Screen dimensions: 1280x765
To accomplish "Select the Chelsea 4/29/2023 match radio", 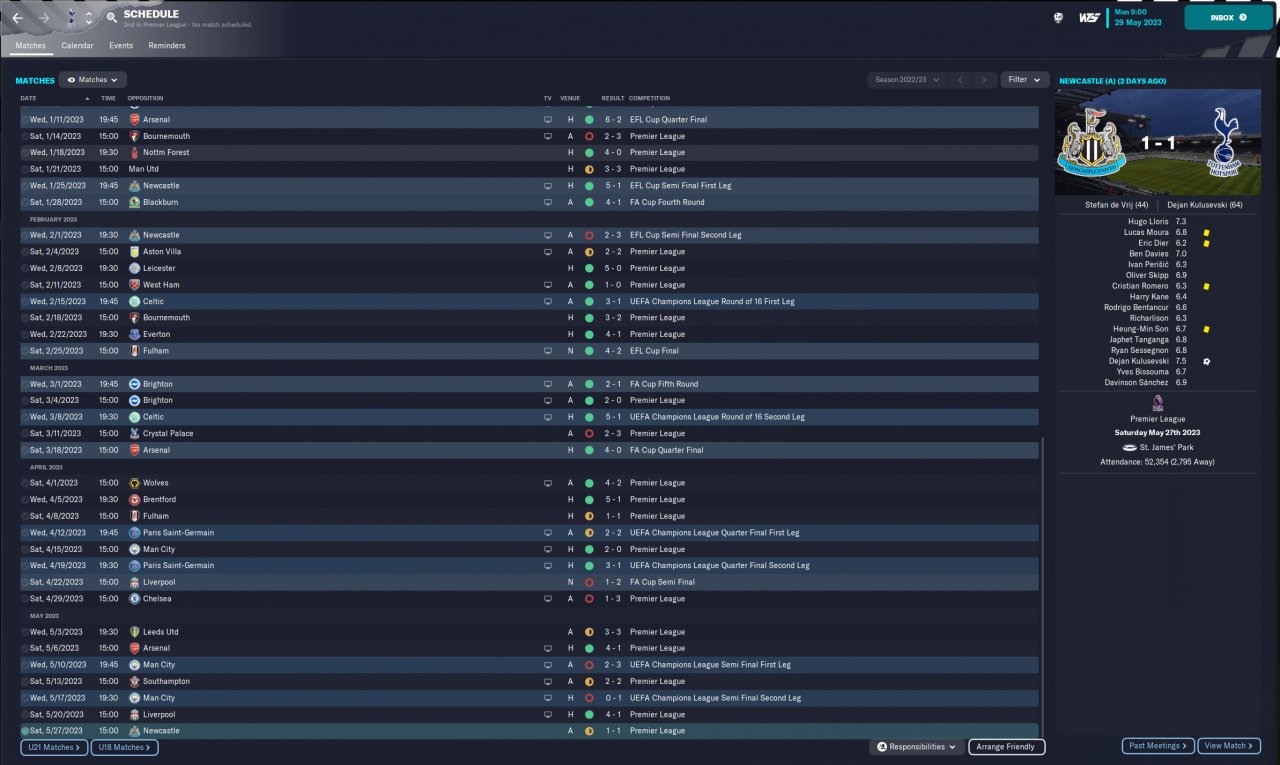I will [x=25, y=599].
